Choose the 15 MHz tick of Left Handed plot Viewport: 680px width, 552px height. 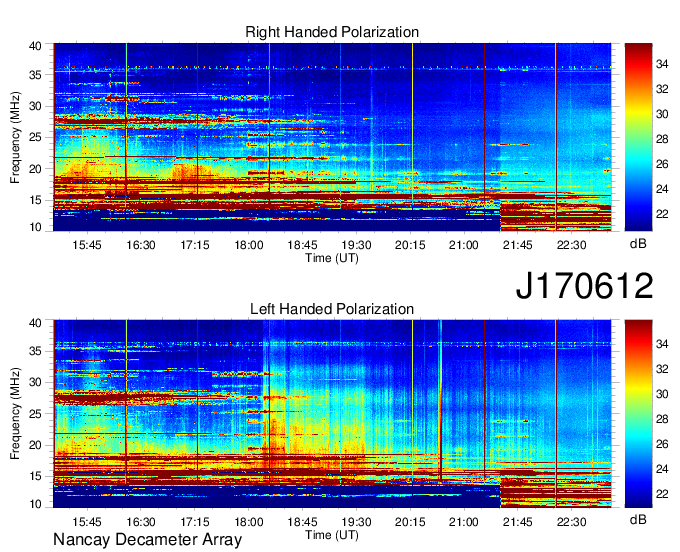click(35, 477)
